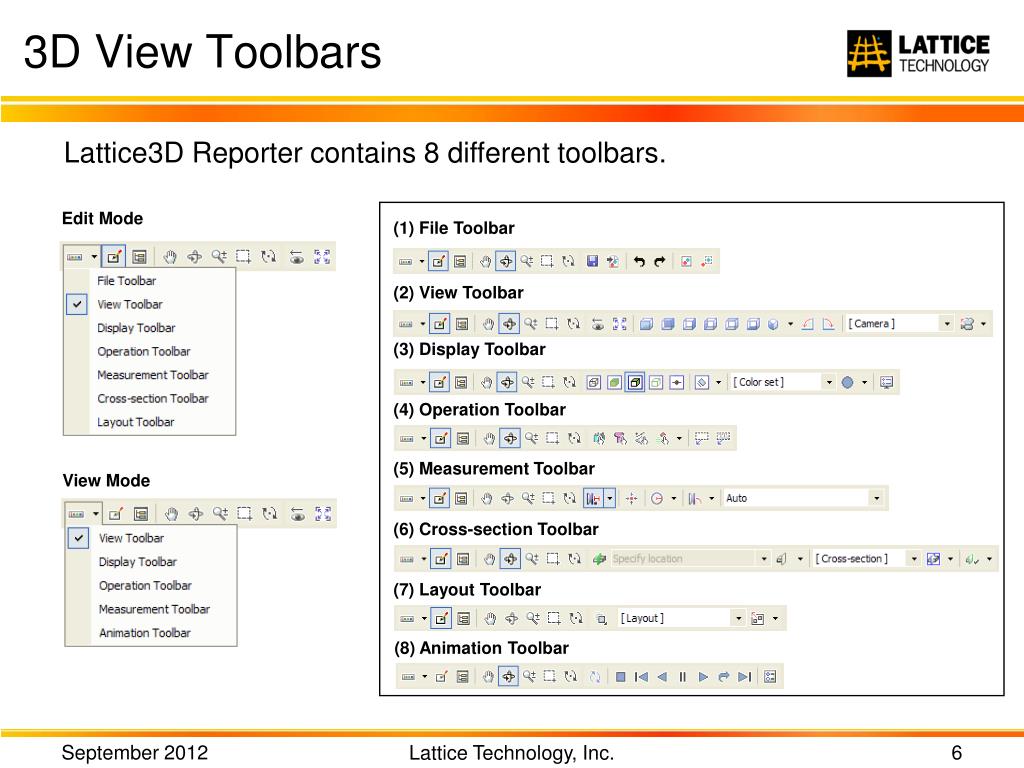Screen dimensions: 1024x768
Task: Choose Display Toolbar from View Mode menu
Action: pos(151,562)
